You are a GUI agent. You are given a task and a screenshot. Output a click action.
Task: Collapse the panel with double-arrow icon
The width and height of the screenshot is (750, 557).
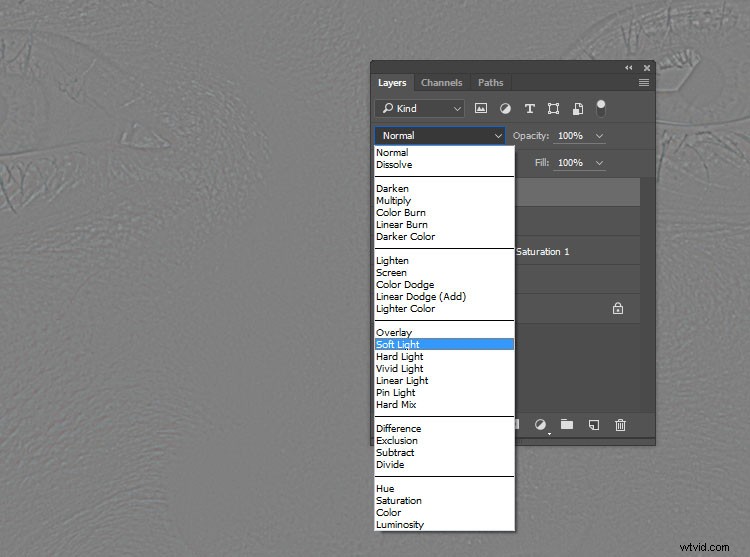[x=629, y=68]
